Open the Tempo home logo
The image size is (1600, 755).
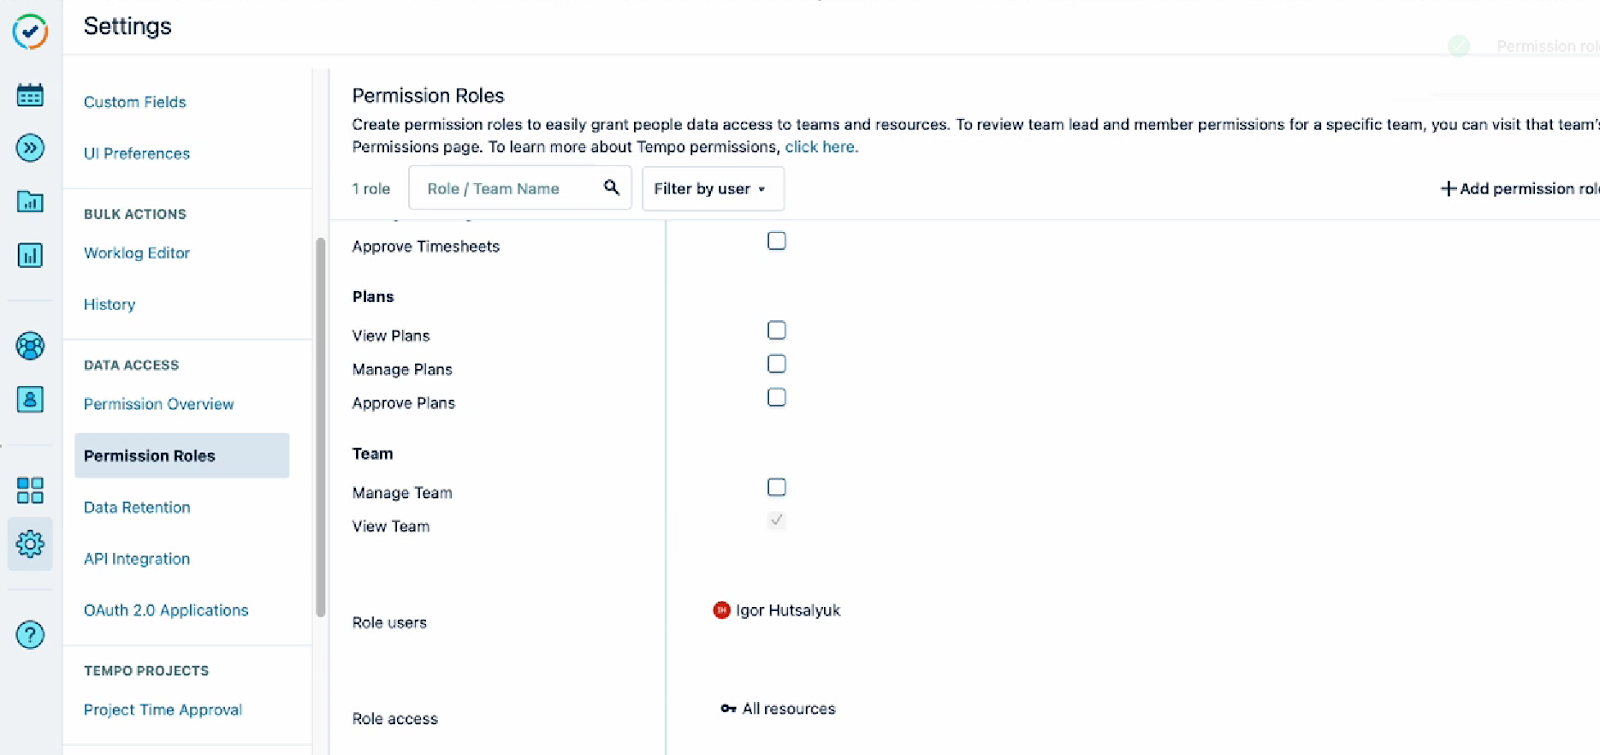tap(30, 32)
